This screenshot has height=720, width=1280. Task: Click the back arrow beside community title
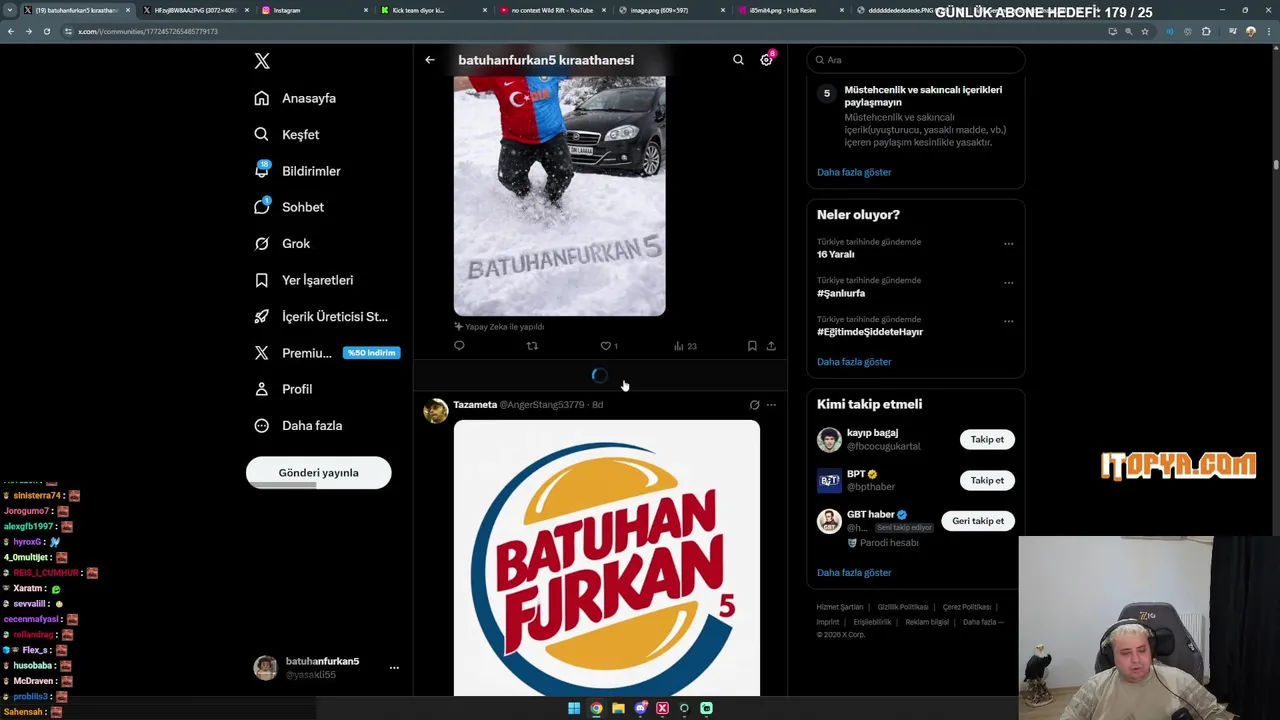[430, 60]
